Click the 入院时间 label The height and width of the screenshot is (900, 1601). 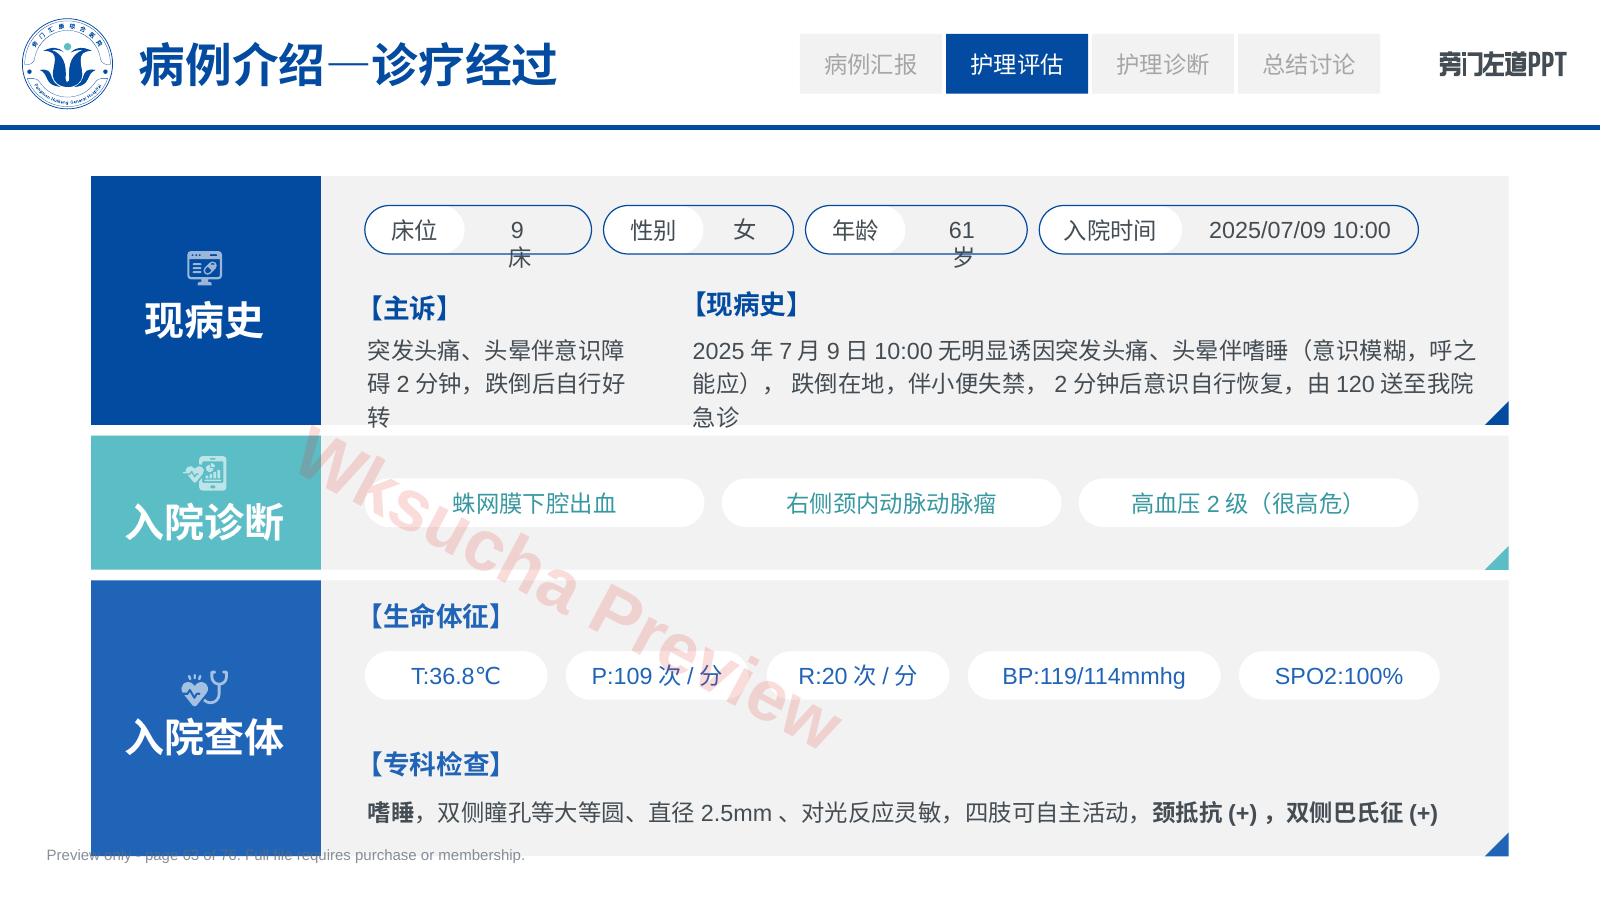tap(1110, 231)
